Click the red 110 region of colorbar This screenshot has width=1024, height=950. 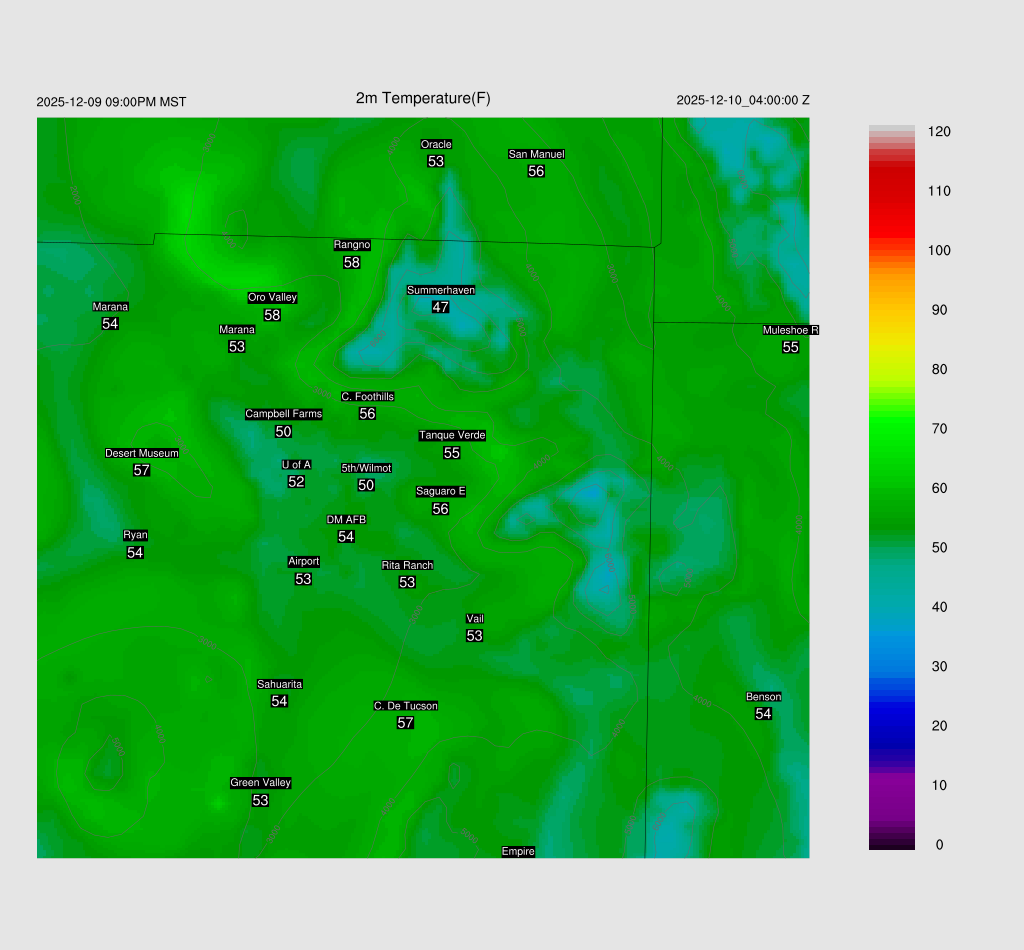pos(892,191)
